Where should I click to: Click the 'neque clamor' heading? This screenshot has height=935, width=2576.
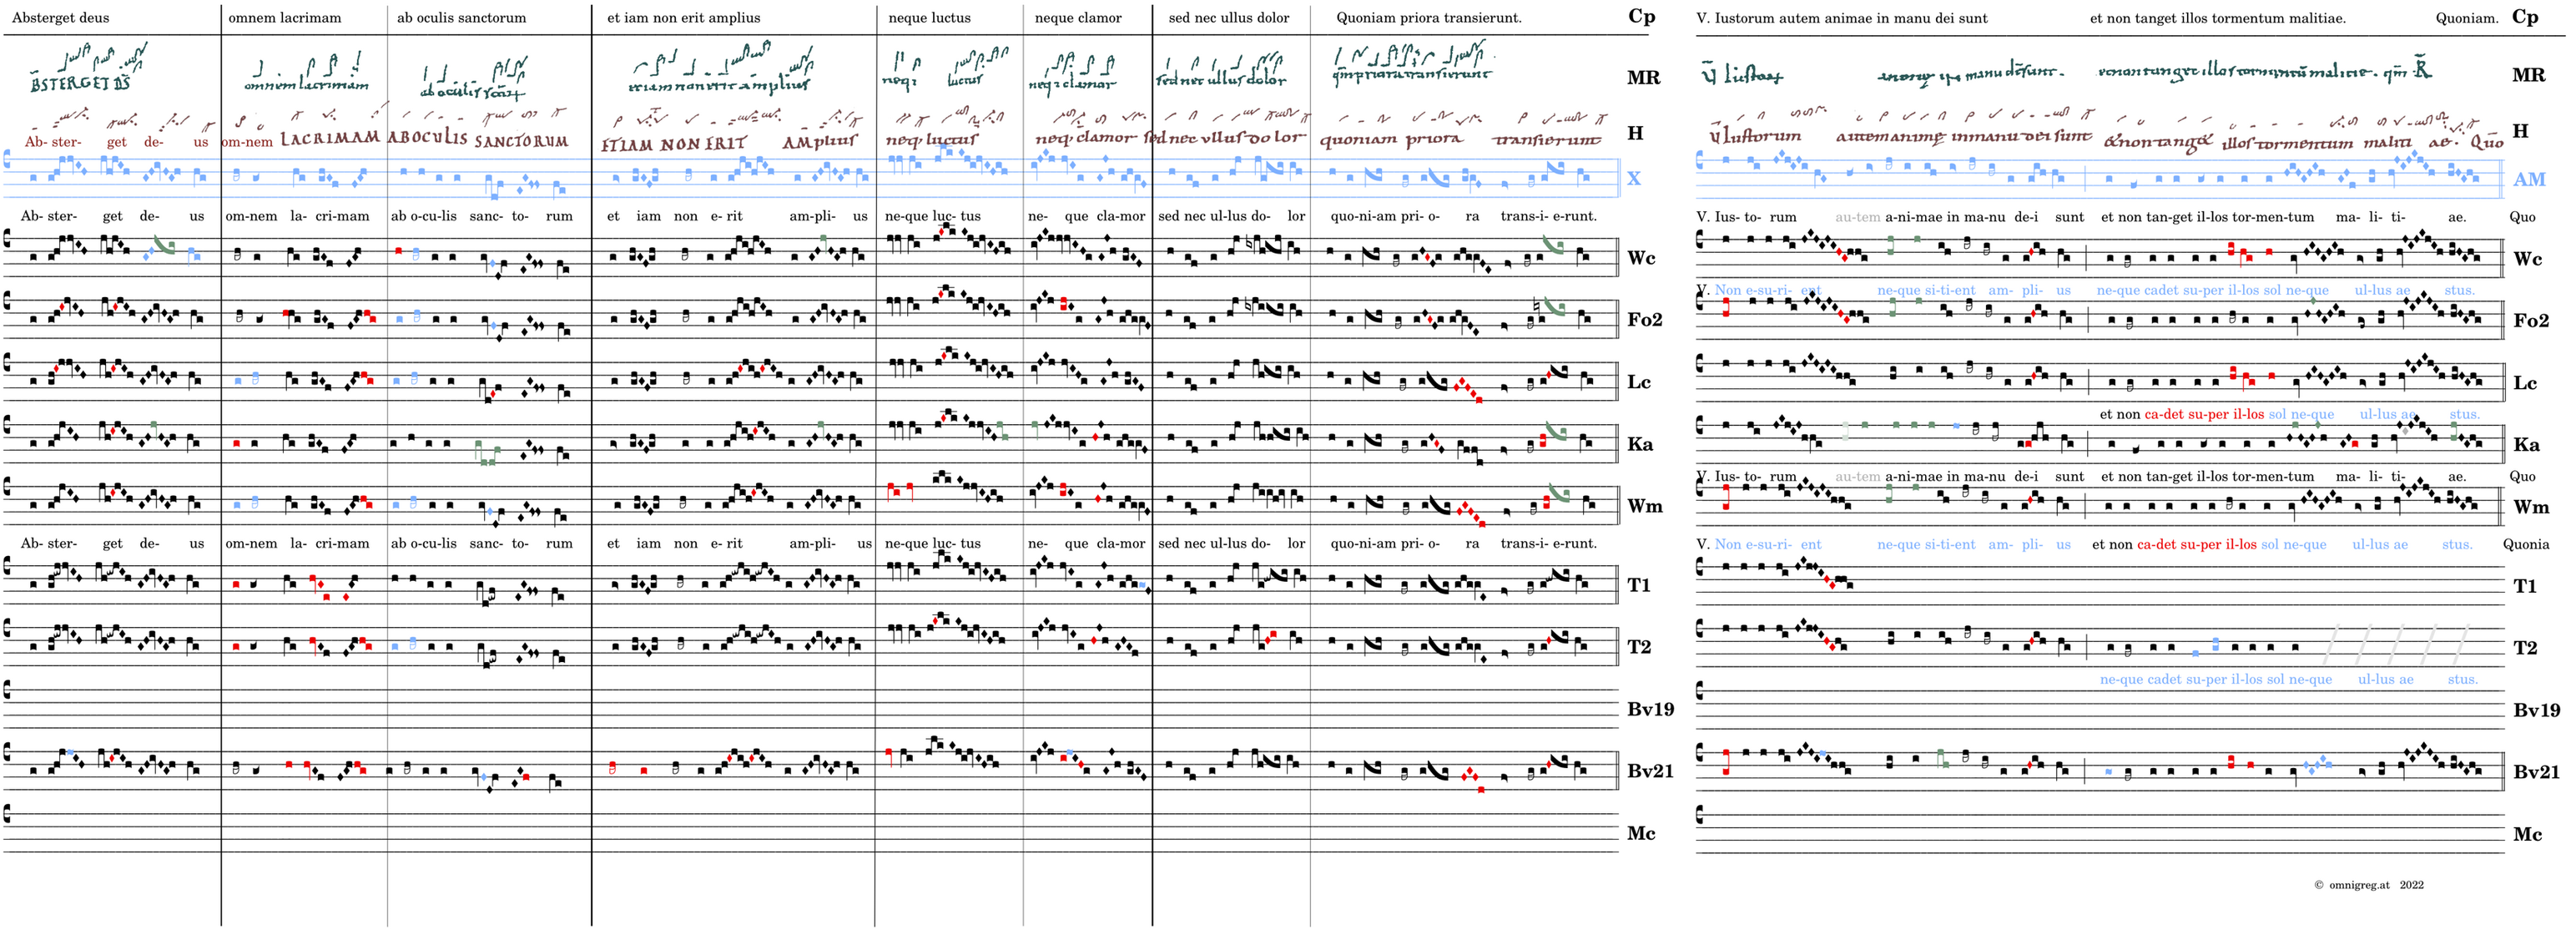(x=1077, y=18)
